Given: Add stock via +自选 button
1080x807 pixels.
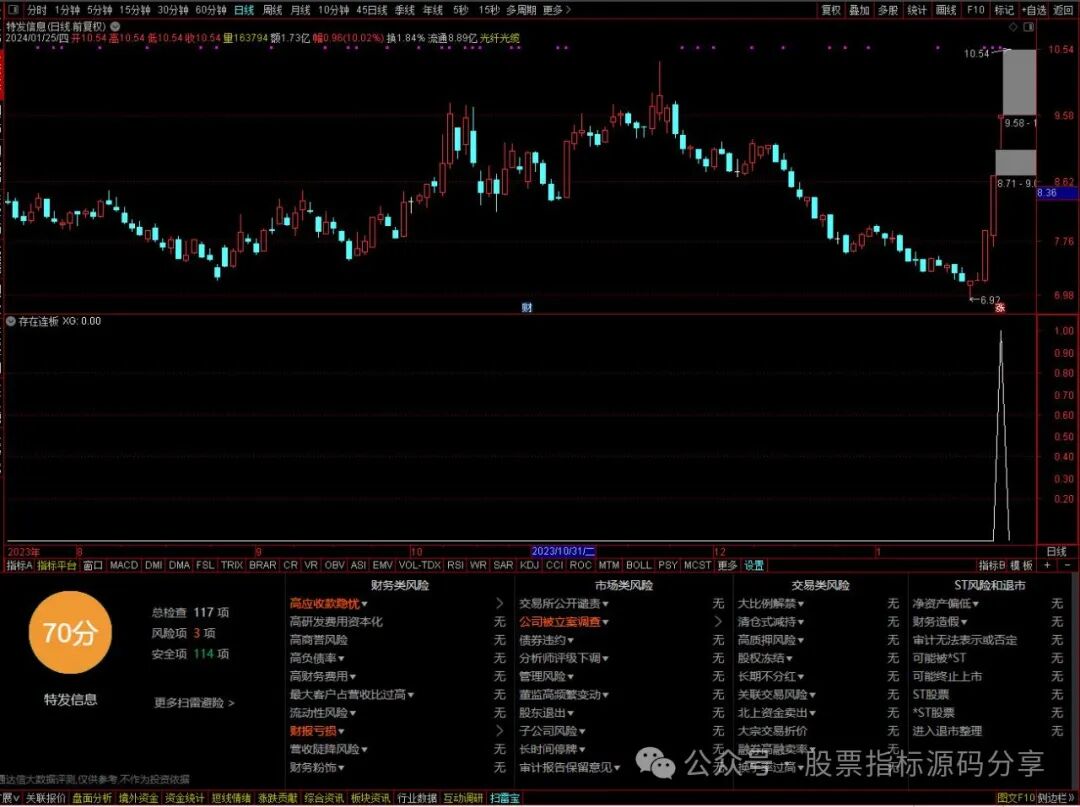Looking at the screenshot, I should 1035,10.
